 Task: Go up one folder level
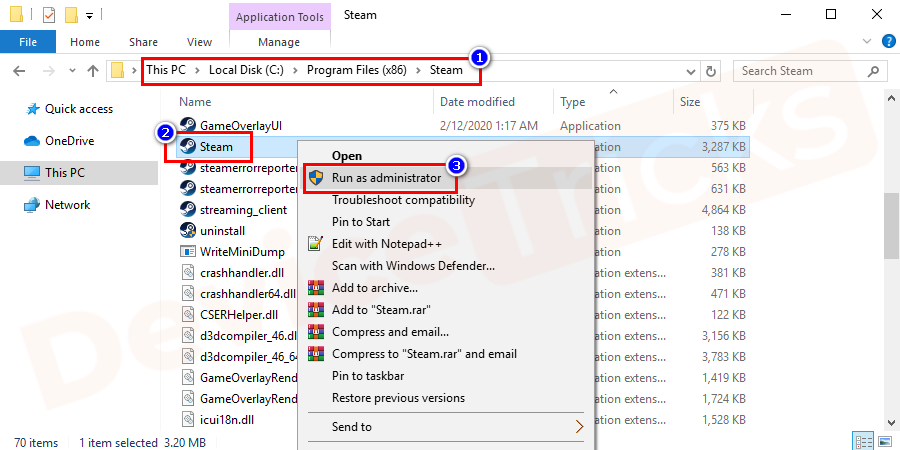pos(93,71)
